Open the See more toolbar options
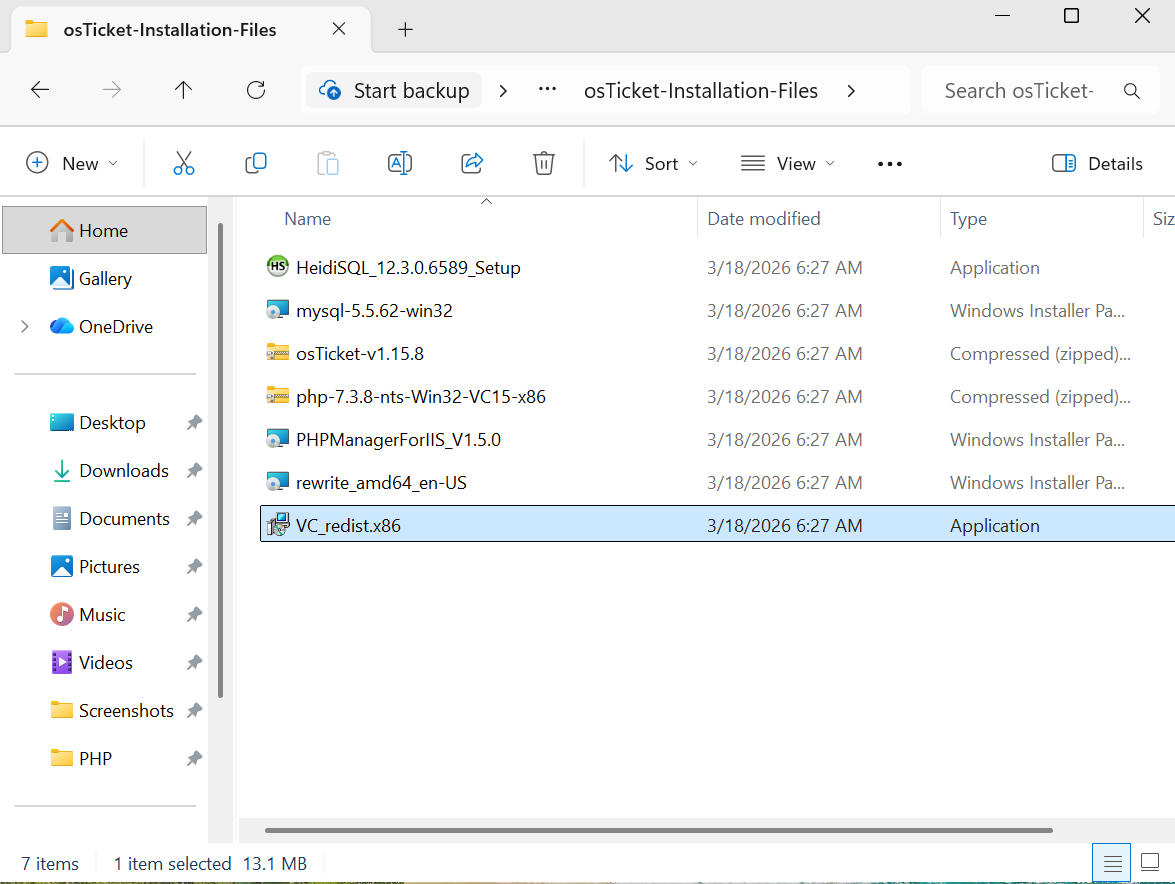 889,163
